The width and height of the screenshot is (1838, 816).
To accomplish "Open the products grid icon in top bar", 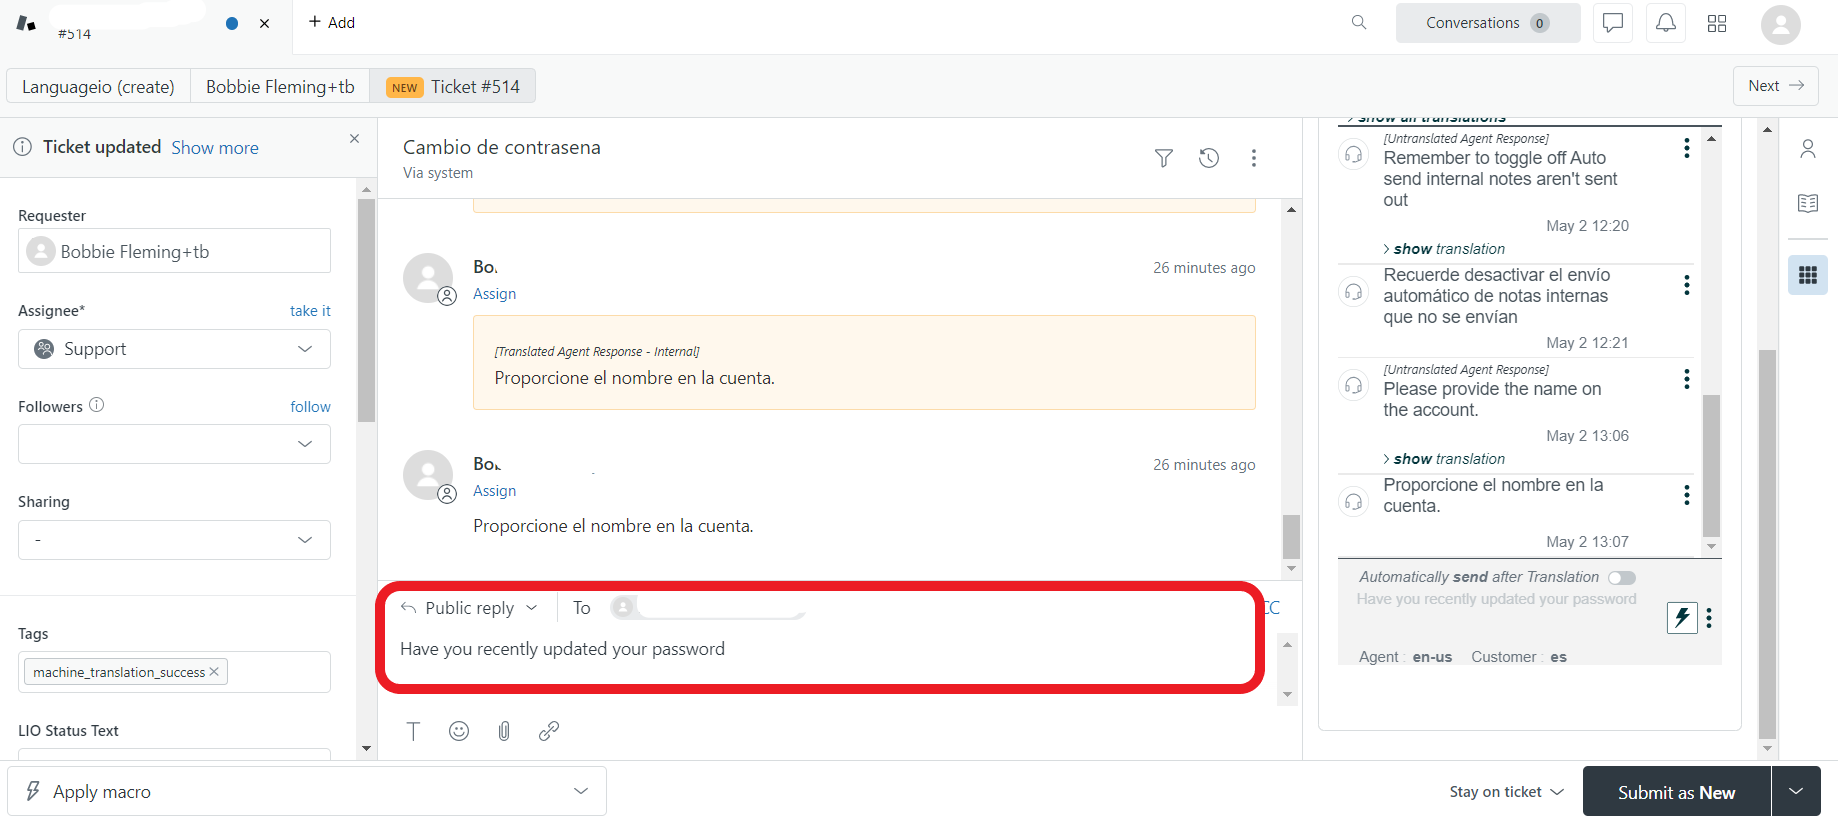I will (x=1717, y=23).
